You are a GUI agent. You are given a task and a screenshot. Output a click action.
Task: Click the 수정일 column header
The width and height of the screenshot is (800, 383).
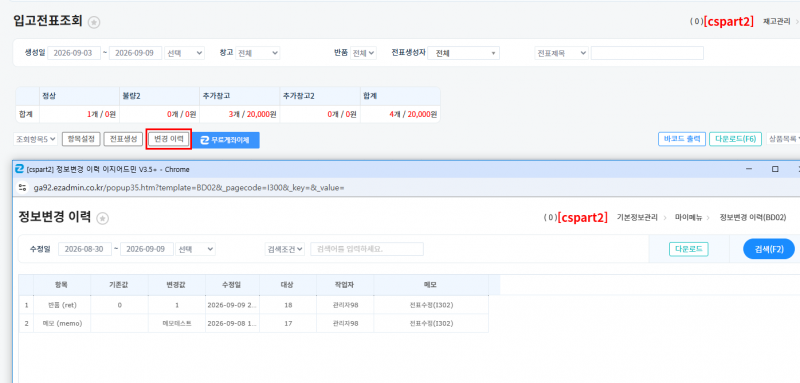coord(233,285)
